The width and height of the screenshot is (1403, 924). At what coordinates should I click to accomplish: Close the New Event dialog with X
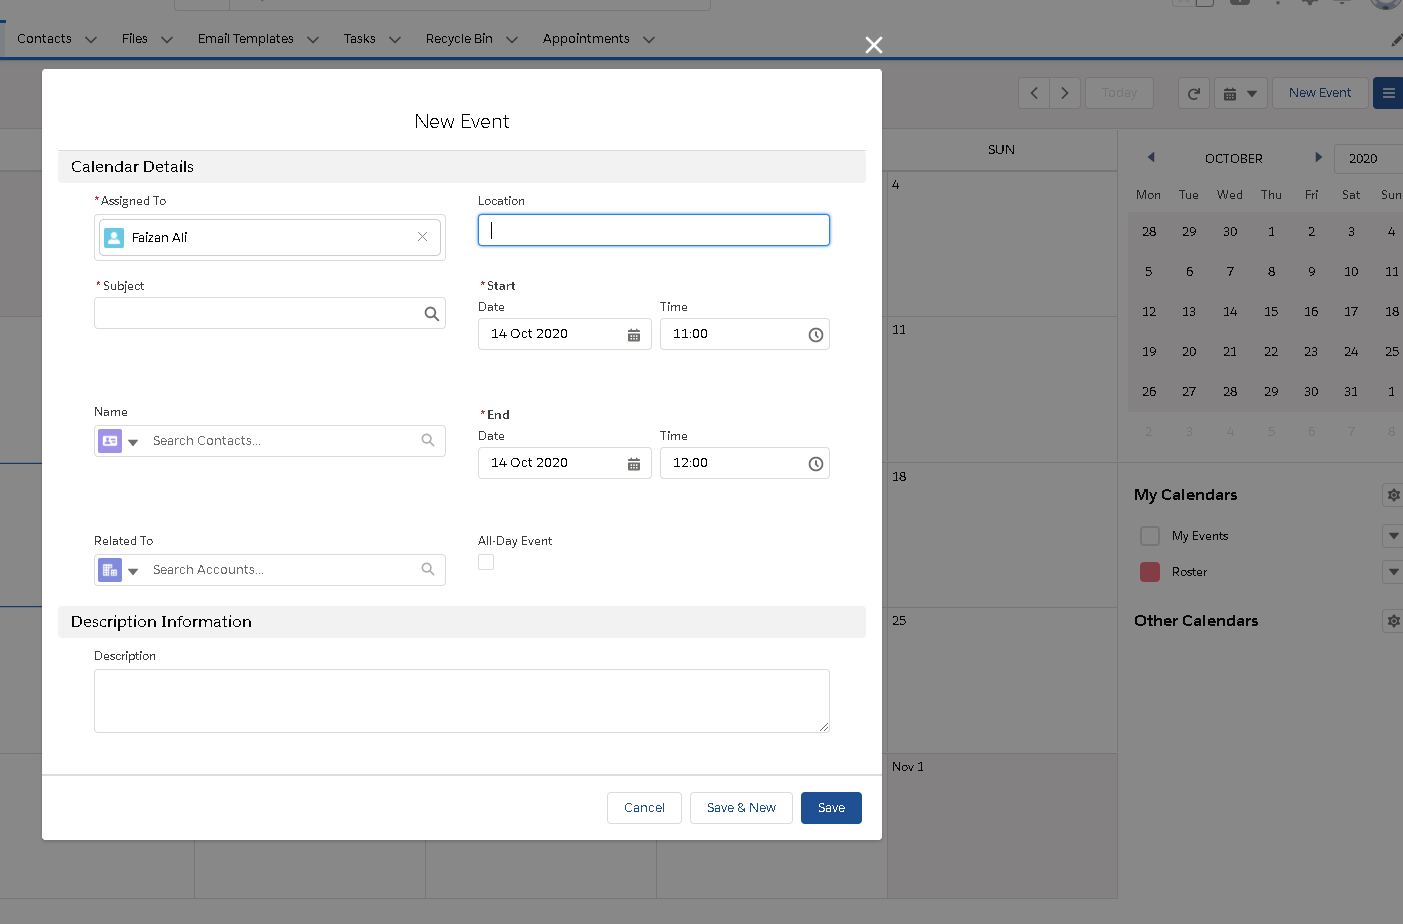click(873, 45)
